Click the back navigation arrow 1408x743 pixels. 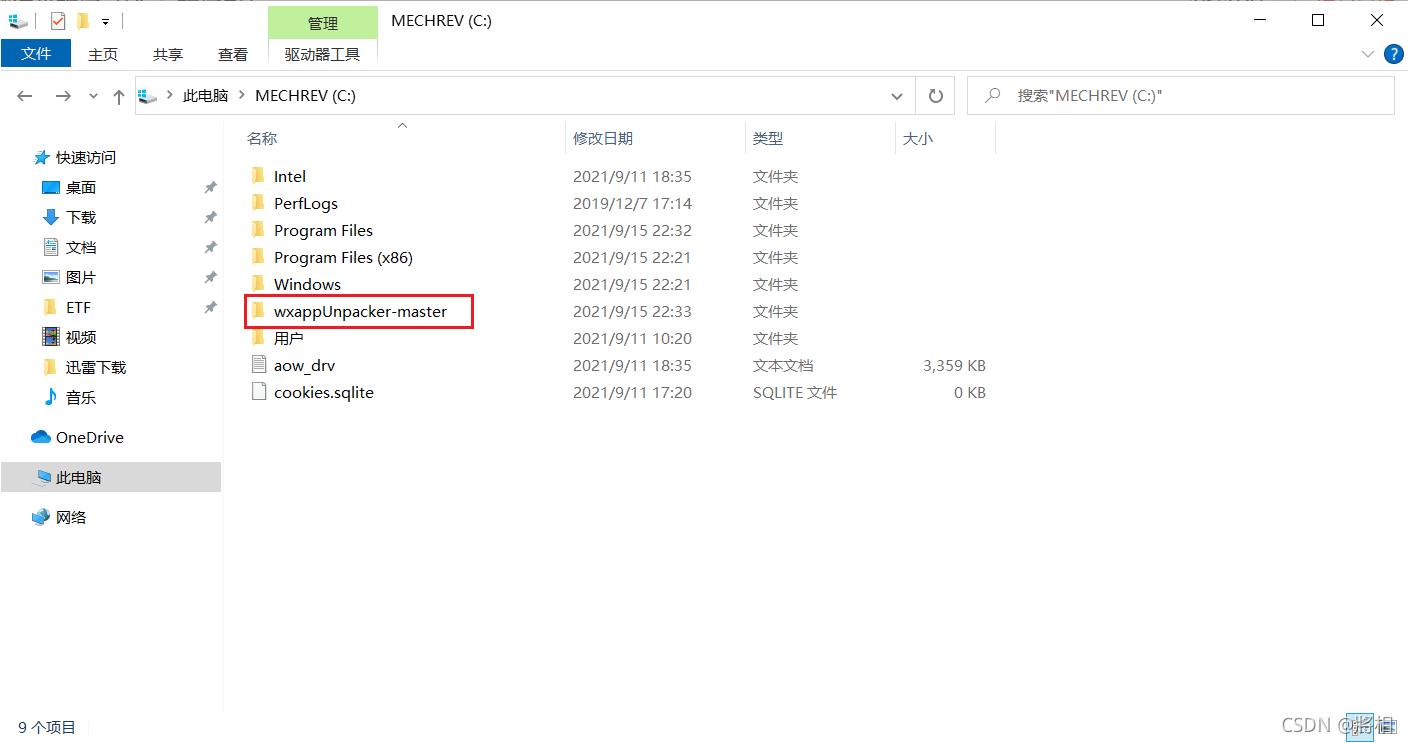[24, 95]
